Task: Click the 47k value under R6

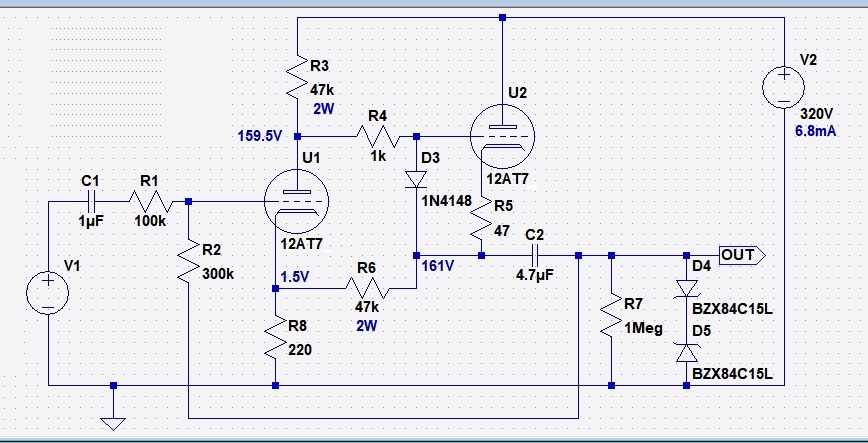Action: 367,306
